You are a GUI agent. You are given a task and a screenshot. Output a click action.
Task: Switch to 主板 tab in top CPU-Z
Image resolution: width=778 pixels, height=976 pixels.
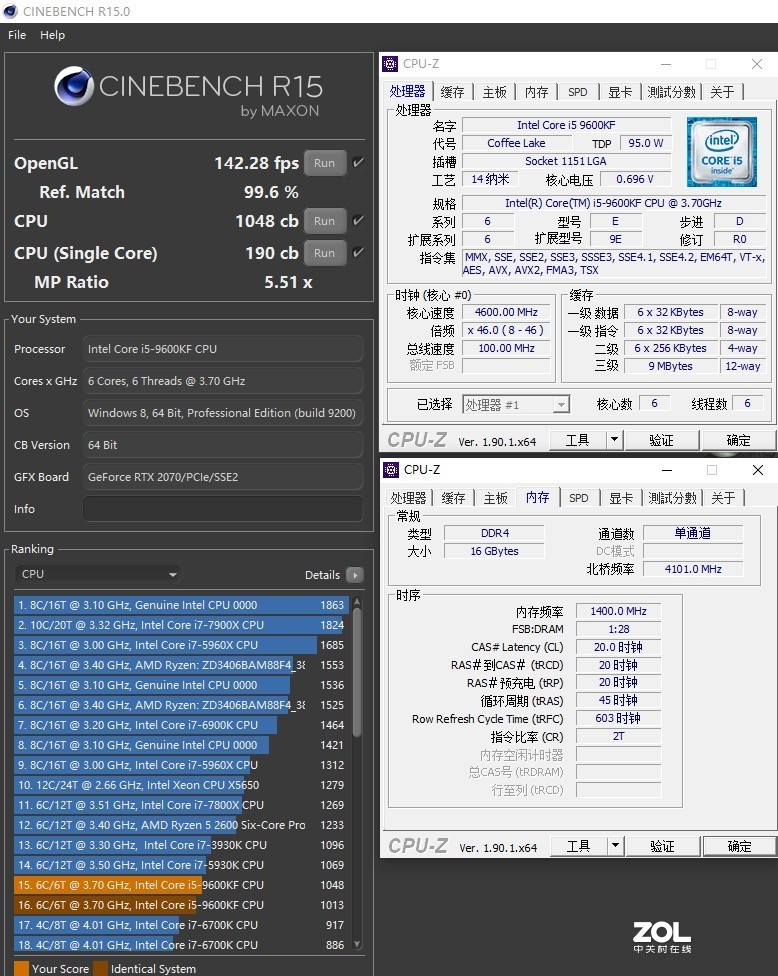pyautogui.click(x=495, y=92)
